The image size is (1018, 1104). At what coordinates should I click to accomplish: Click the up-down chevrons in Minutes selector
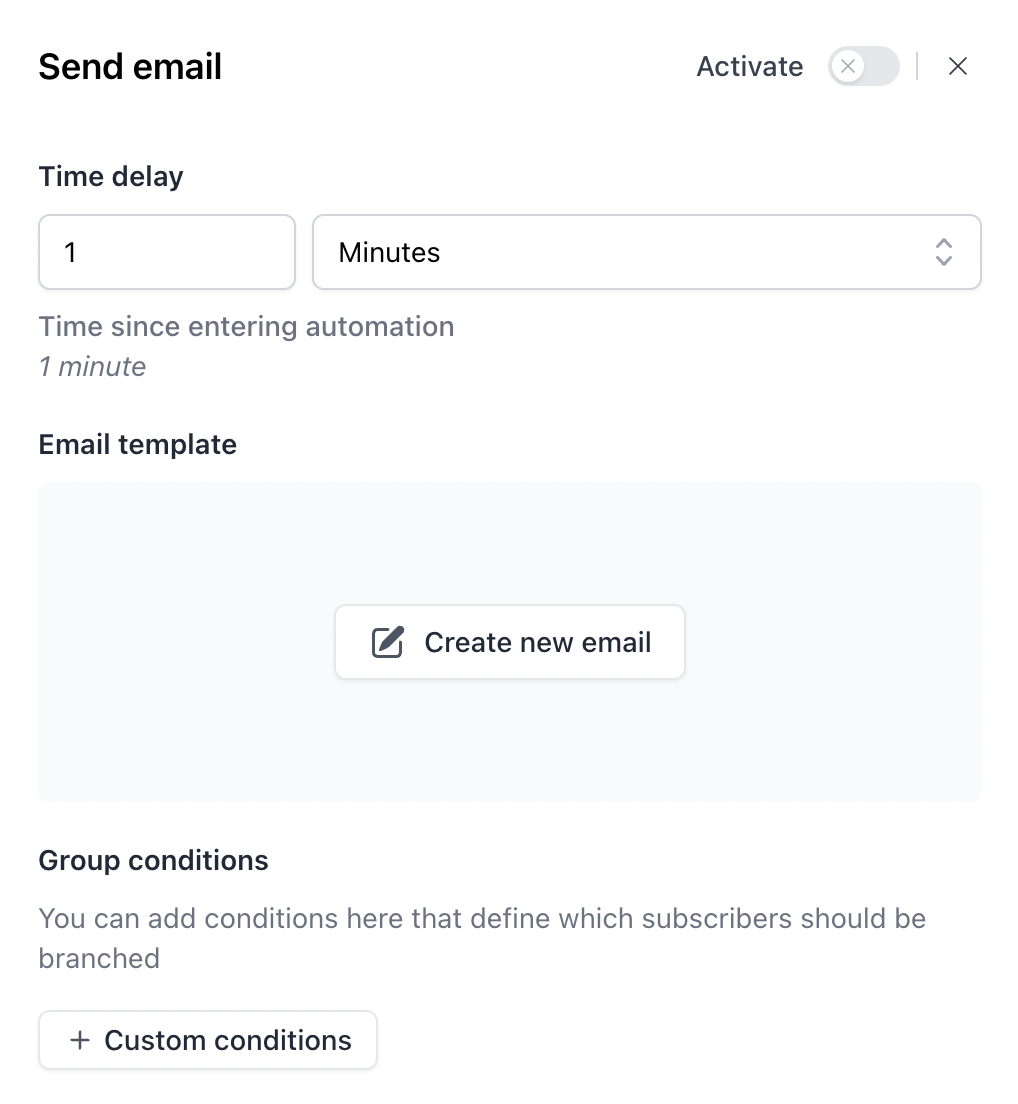coord(943,252)
